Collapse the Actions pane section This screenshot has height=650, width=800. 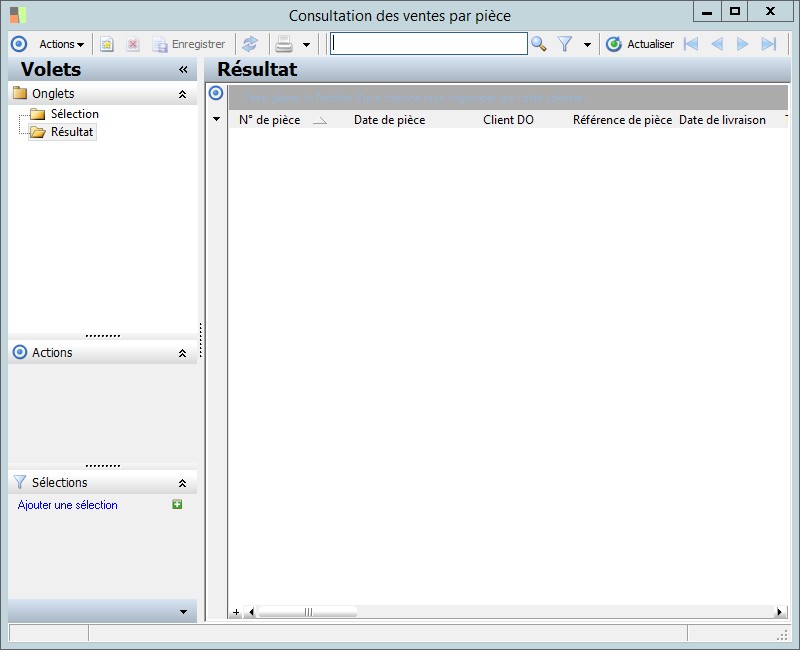click(x=182, y=353)
